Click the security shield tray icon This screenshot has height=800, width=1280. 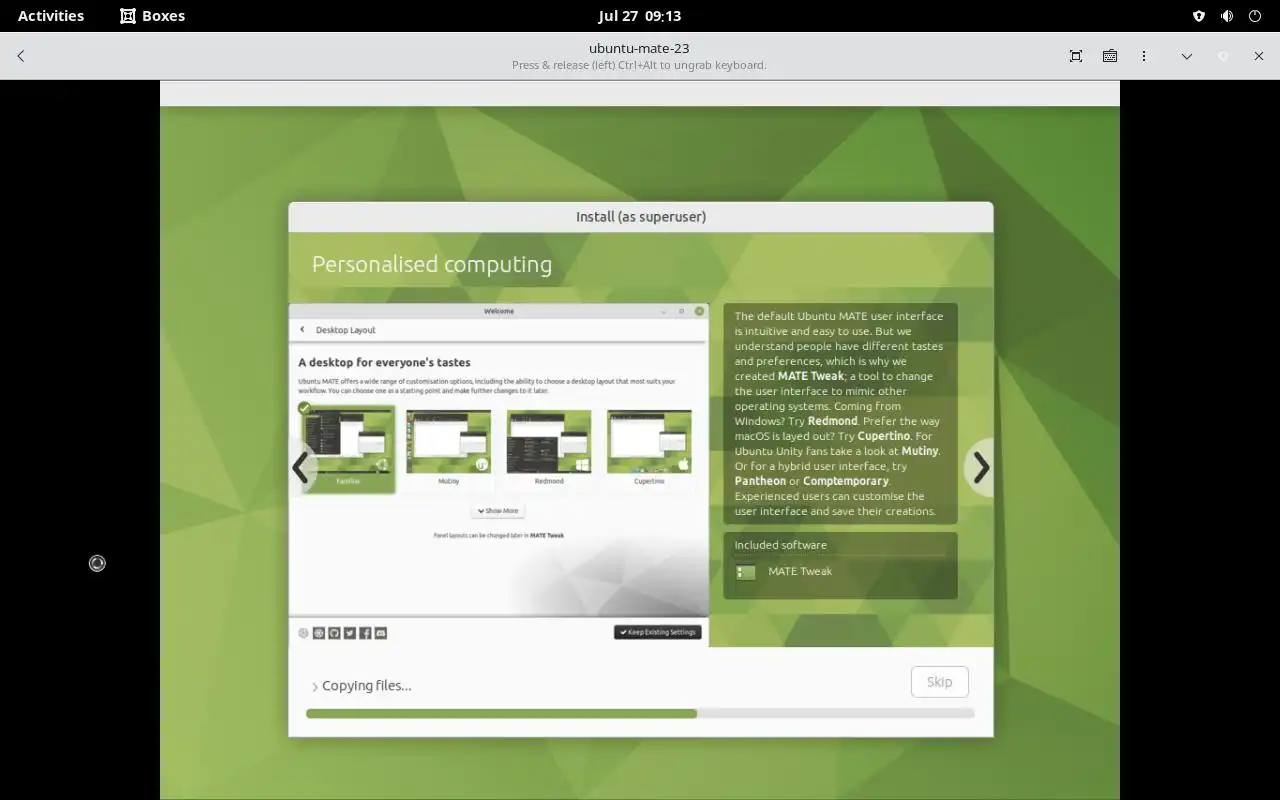pyautogui.click(x=1199, y=16)
